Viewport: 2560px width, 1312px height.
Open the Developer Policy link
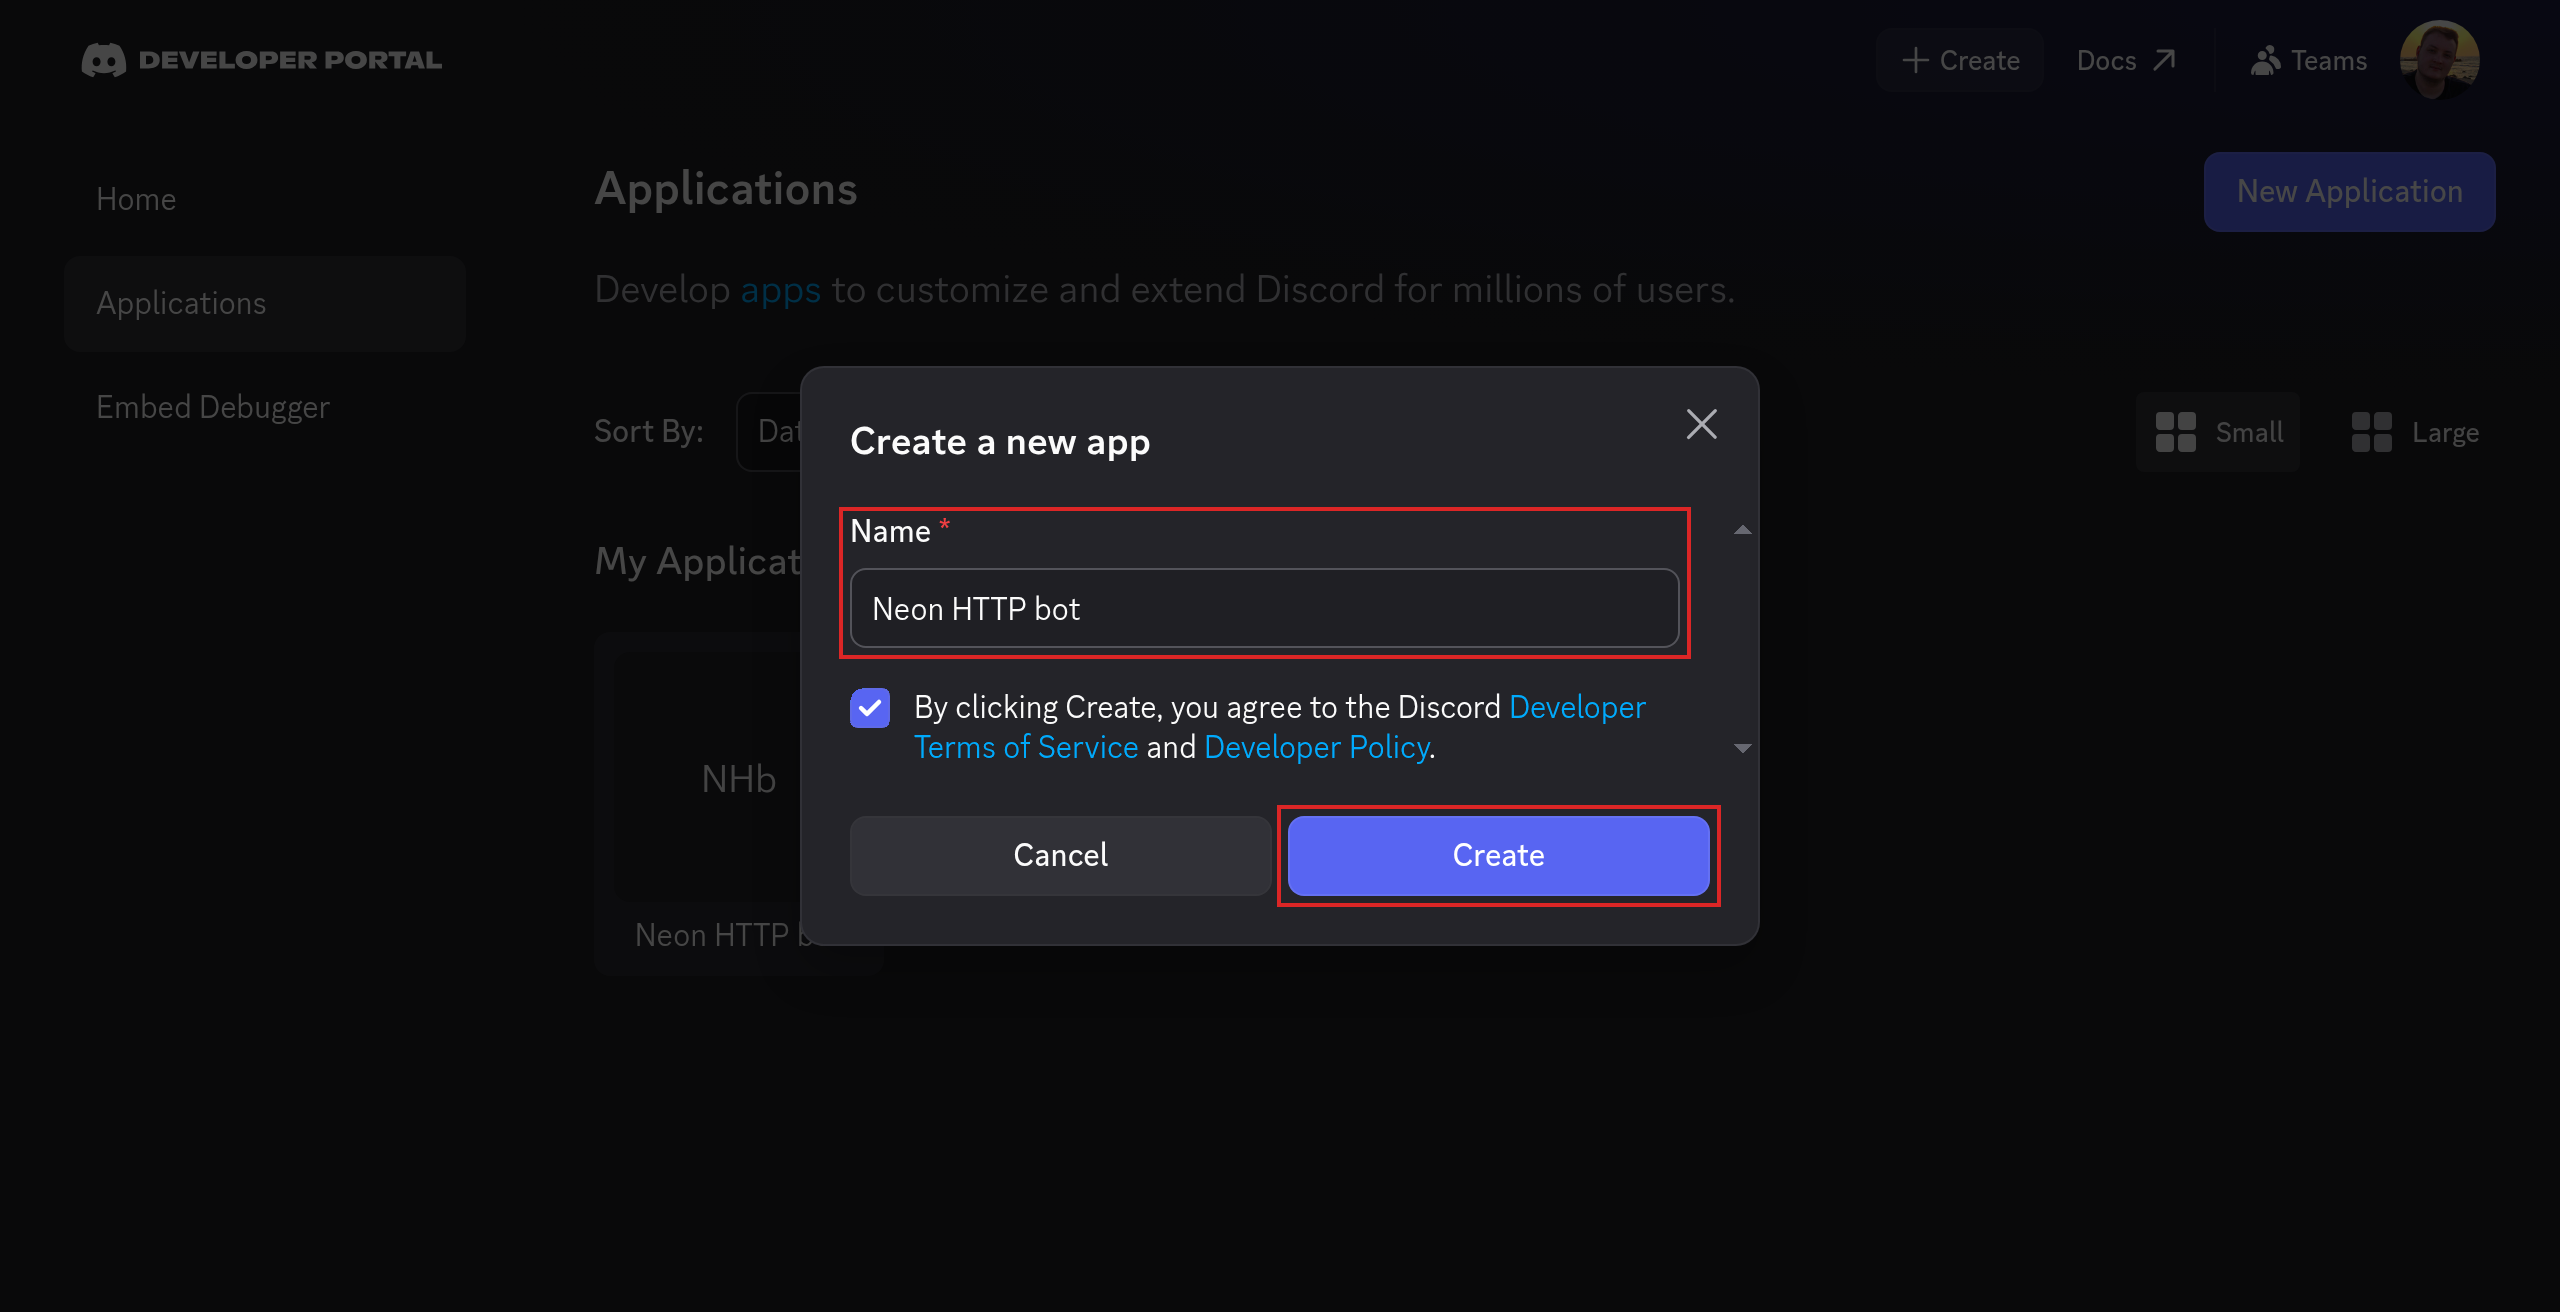tap(1316, 747)
